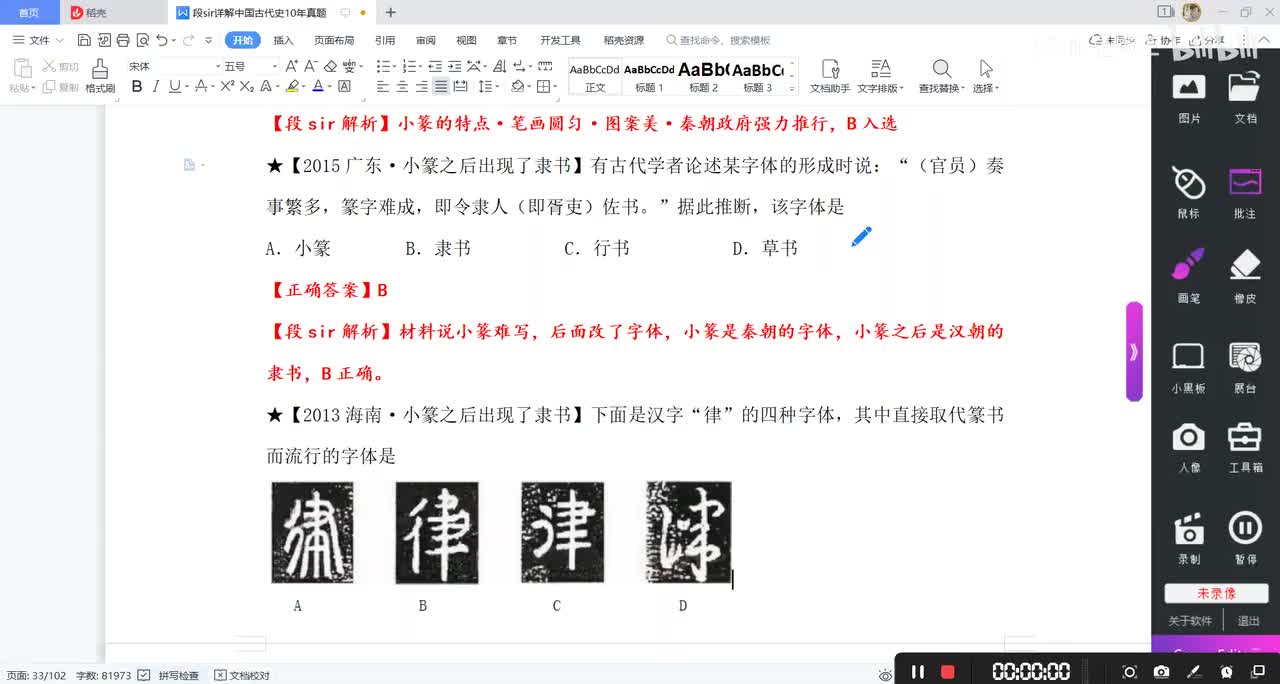The image size is (1280, 684).
Task: Click the 暂停 pause button in panel
Action: (x=1245, y=538)
